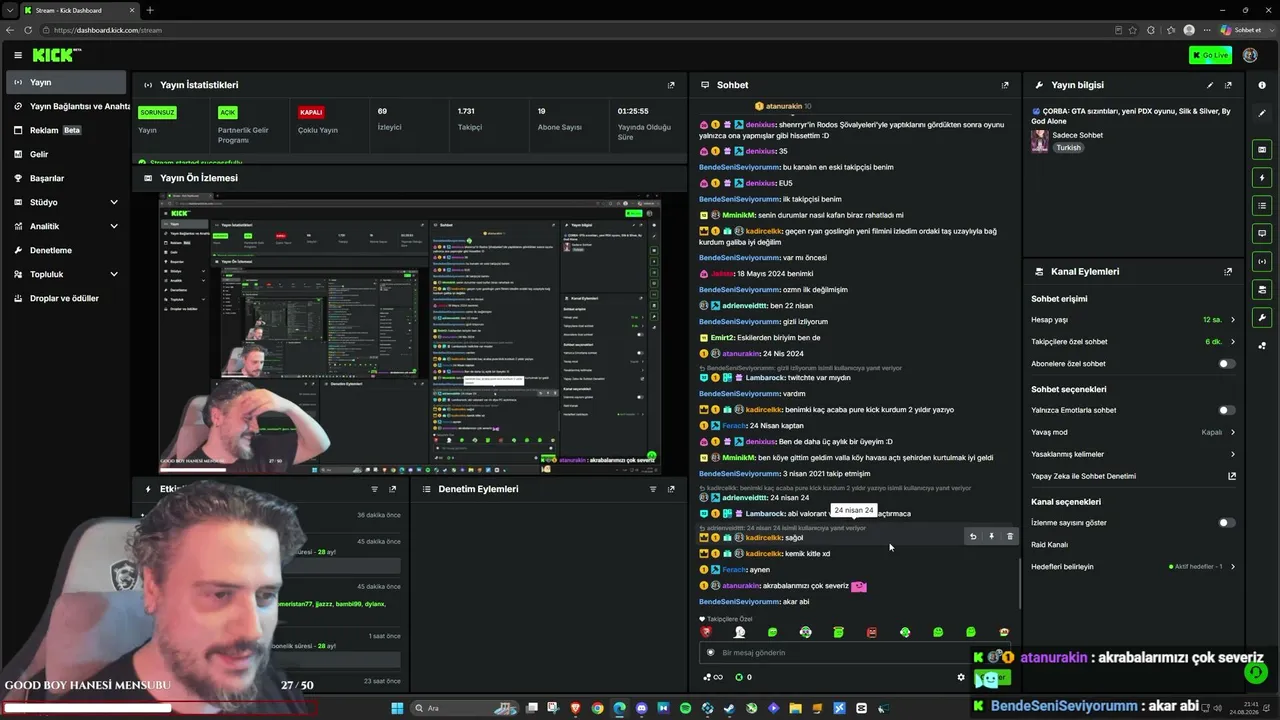Toggle İzlenme sayısını göster switch
This screenshot has height=720, width=1280.
(x=1226, y=523)
